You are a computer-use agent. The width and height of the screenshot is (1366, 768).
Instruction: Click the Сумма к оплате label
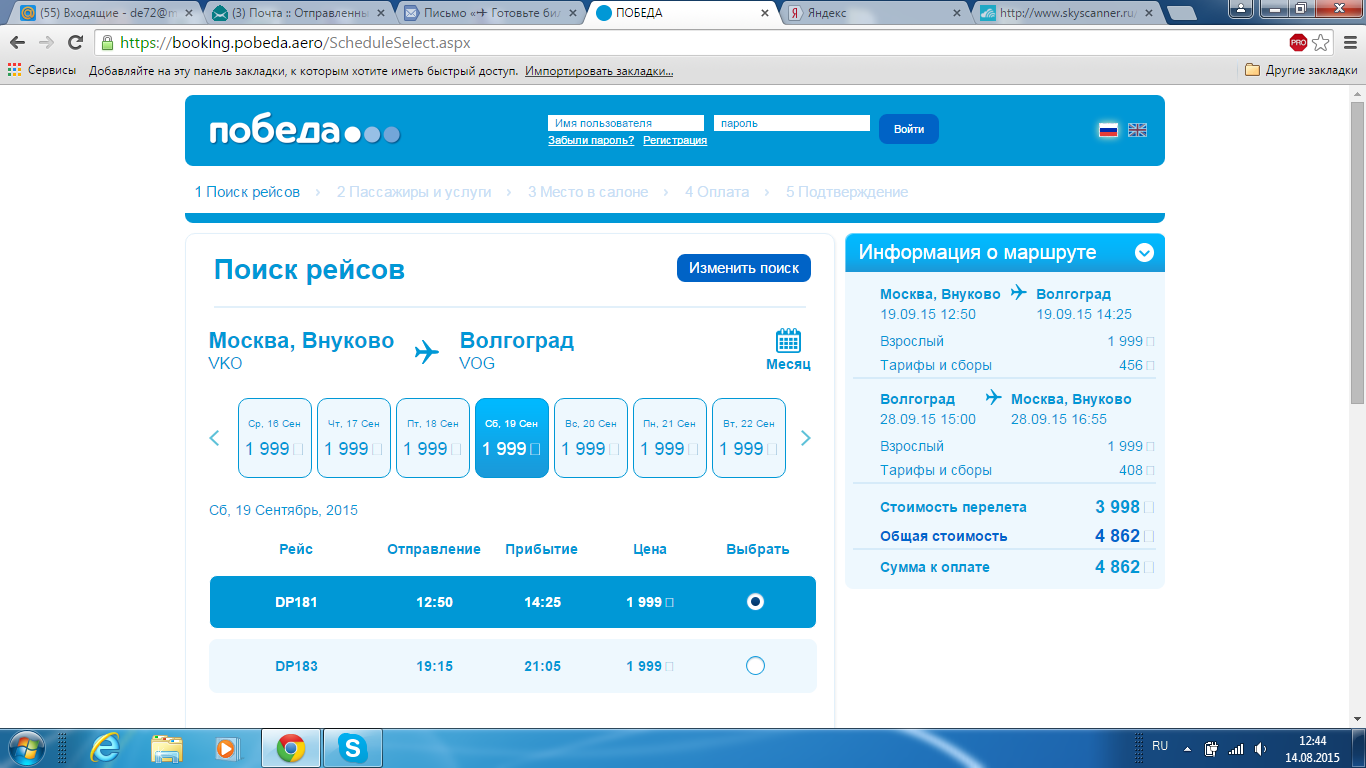click(x=935, y=567)
